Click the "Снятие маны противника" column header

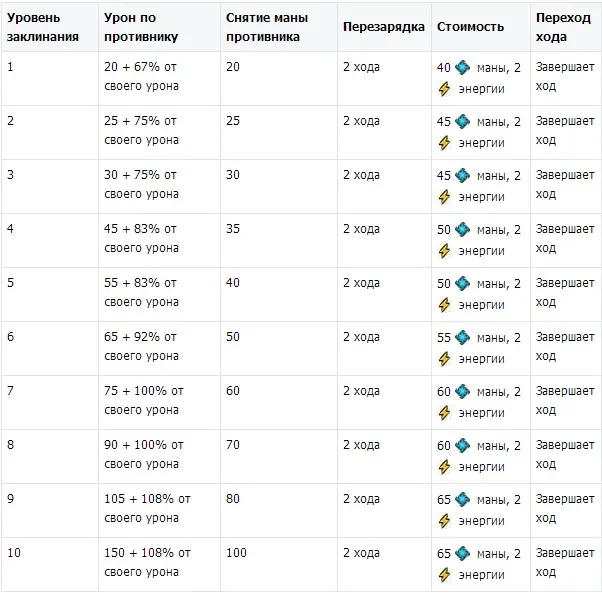(x=267, y=28)
